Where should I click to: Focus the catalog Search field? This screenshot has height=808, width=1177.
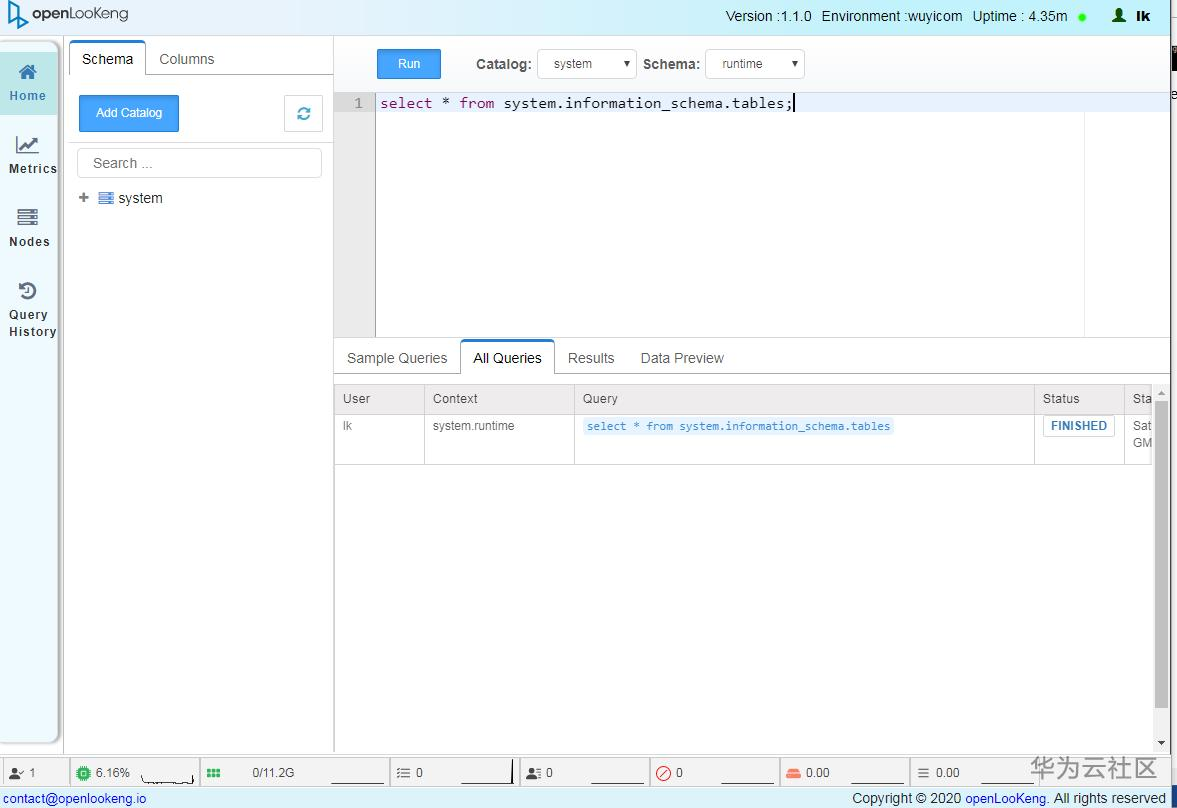point(199,163)
